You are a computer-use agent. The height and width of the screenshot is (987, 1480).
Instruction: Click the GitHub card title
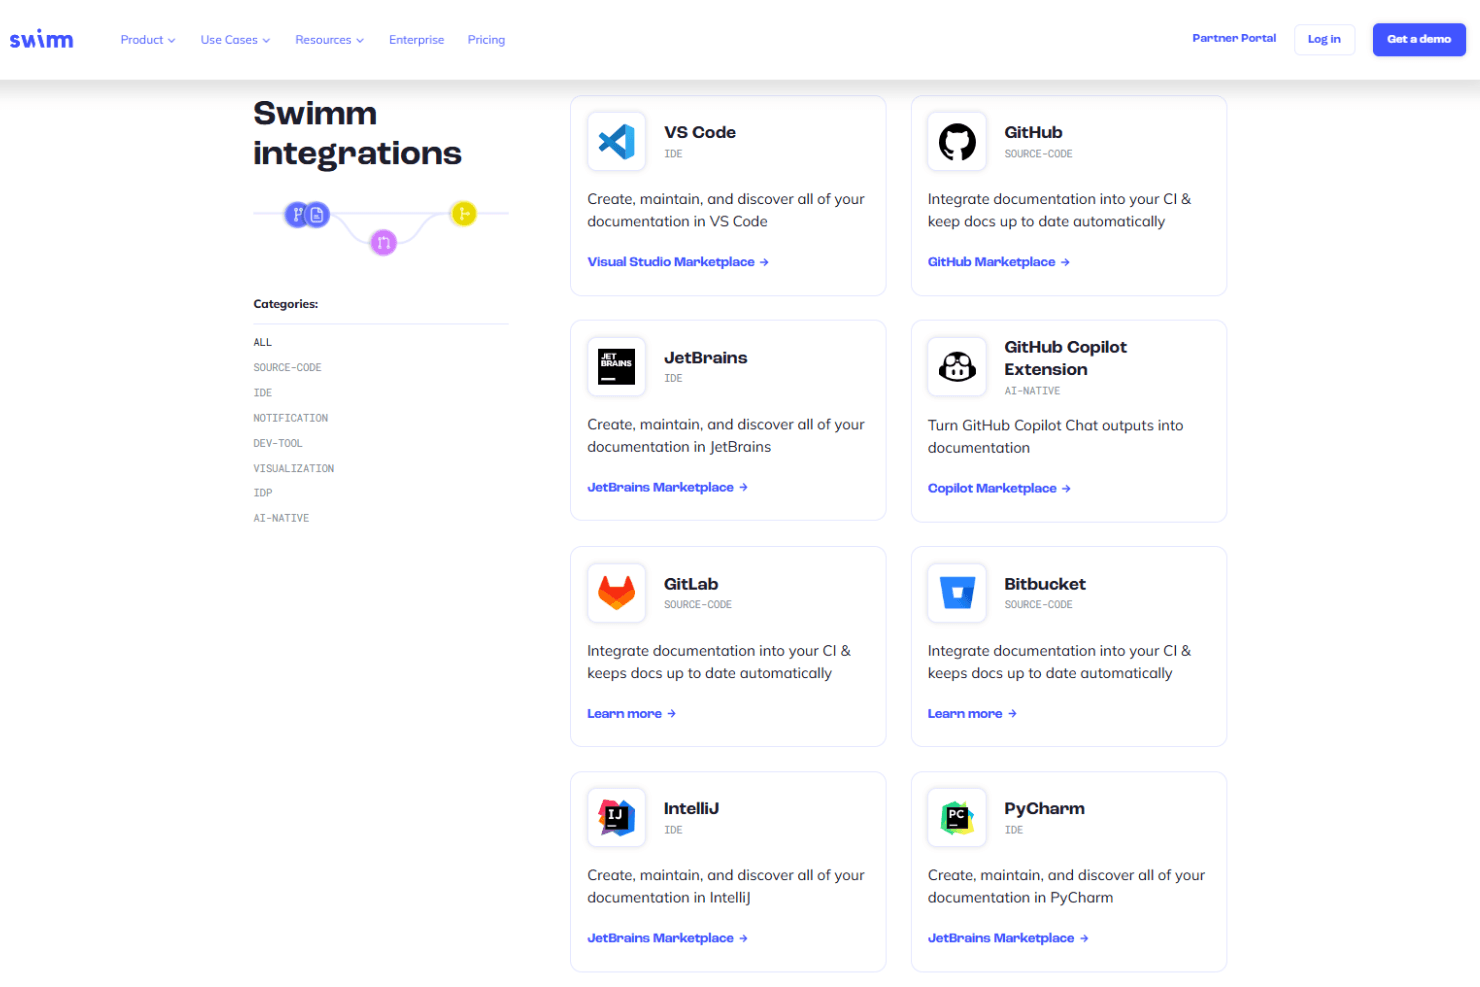pyautogui.click(x=1033, y=132)
